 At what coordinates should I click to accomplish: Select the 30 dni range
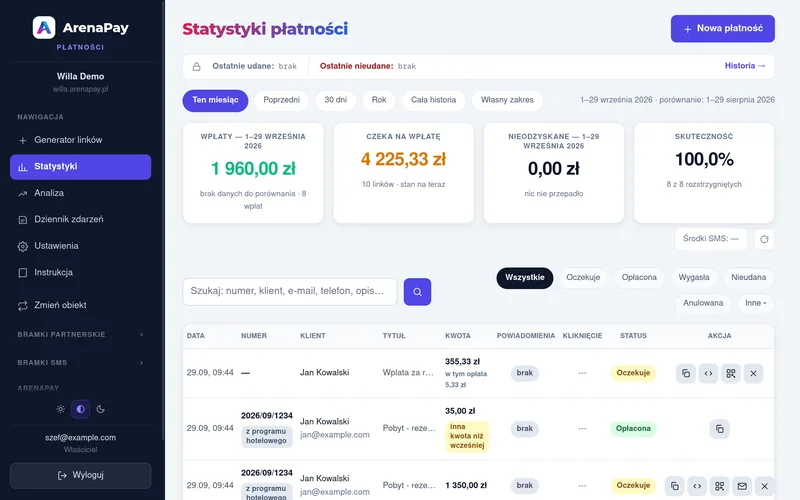(x=336, y=100)
